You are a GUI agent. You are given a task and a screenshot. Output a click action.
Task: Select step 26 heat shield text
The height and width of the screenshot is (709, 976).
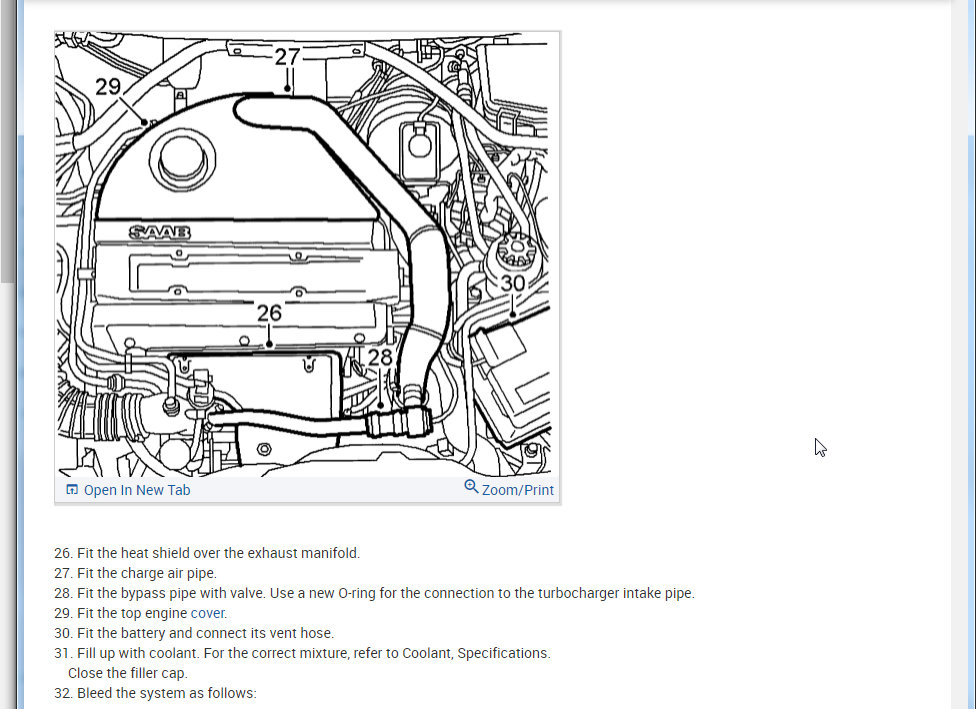207,553
